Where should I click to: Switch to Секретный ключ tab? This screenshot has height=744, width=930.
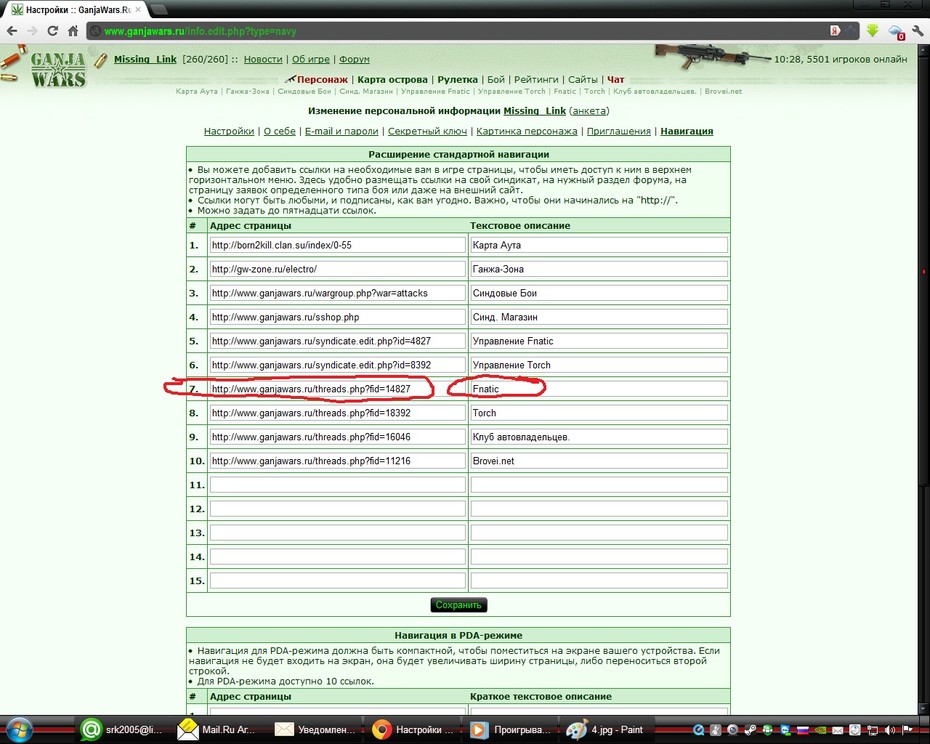(427, 131)
